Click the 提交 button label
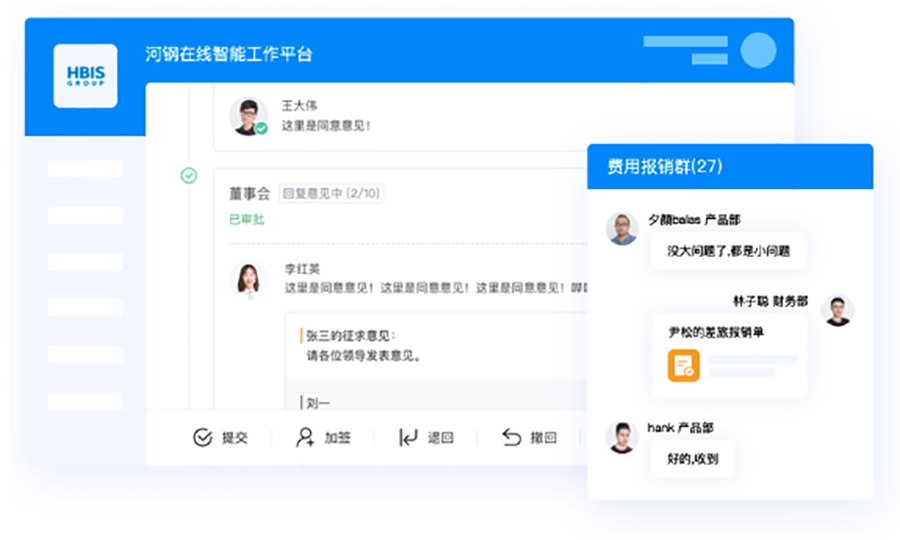 pos(235,438)
